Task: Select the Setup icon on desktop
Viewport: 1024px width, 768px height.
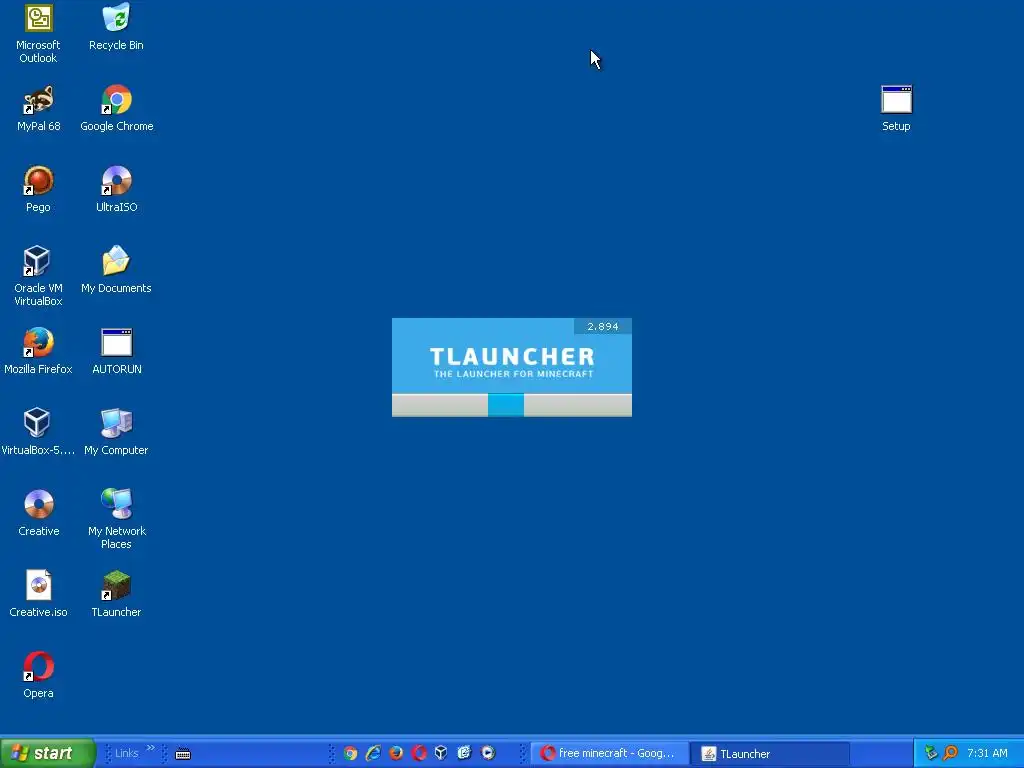Action: pyautogui.click(x=896, y=108)
